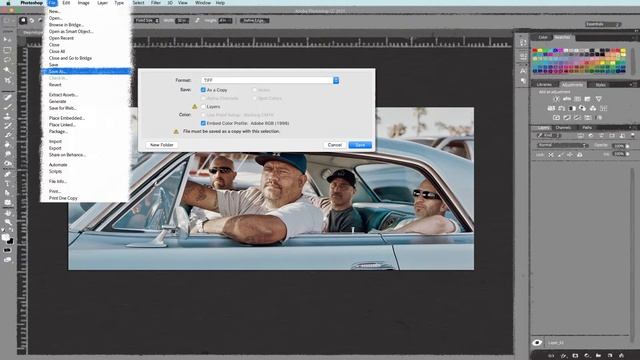Click the New Folder button
Screen dimensions: 640x360
click(x=162, y=145)
